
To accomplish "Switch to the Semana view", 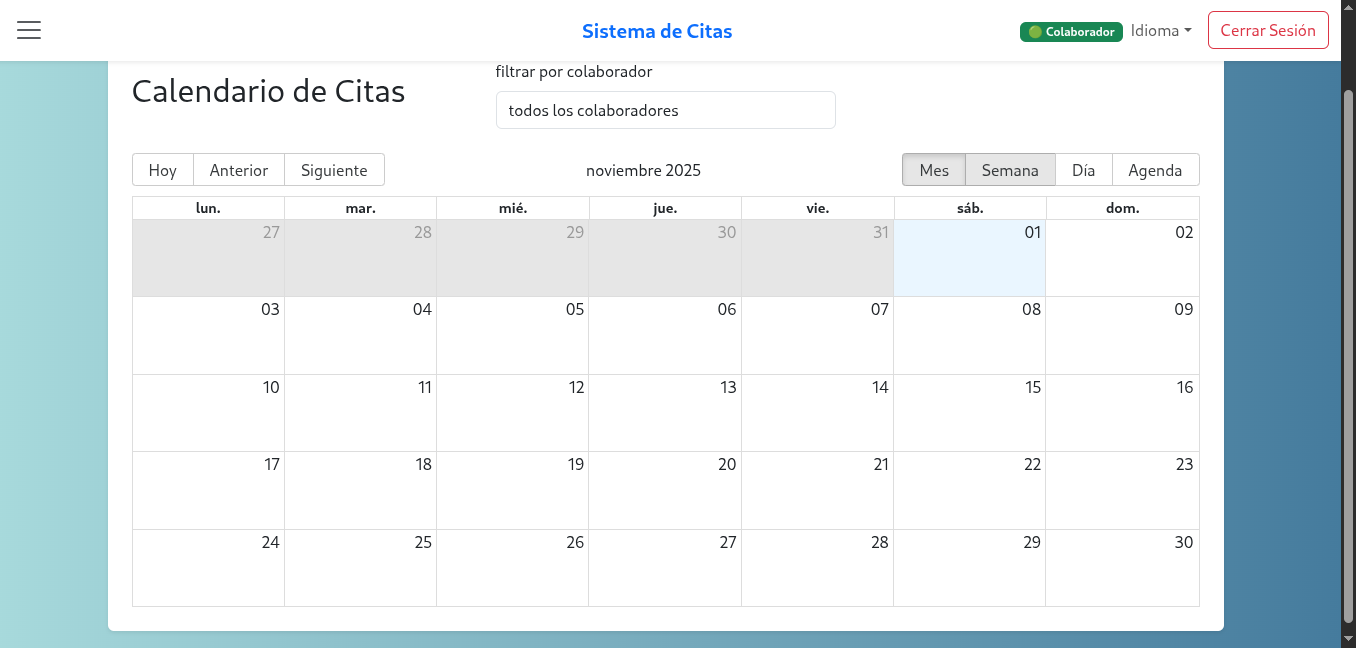I will point(1009,170).
